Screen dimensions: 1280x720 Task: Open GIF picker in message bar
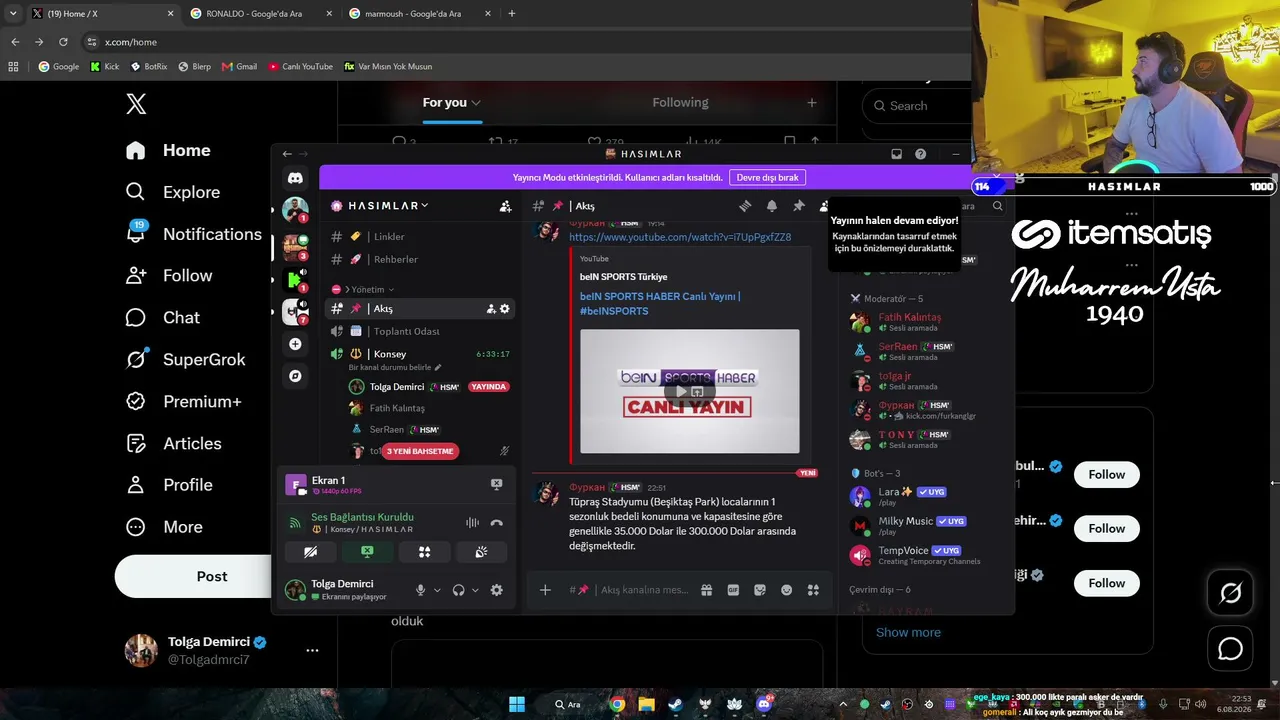(733, 590)
